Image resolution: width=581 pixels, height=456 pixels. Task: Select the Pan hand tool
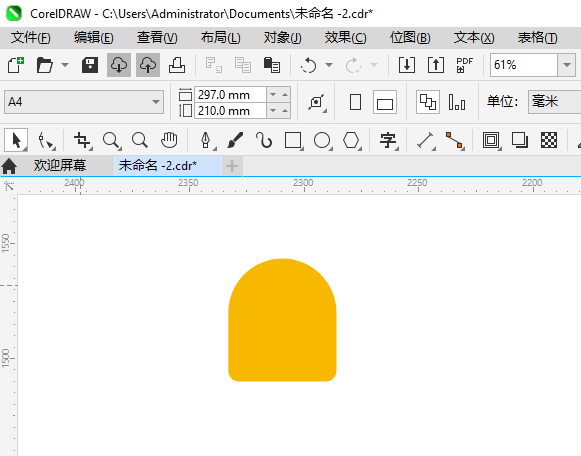tap(169, 140)
